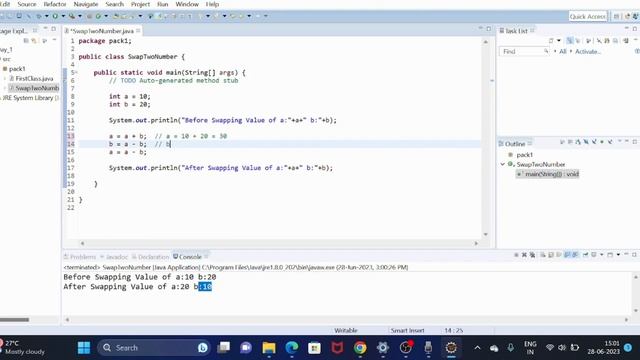This screenshot has width=640, height=360.
Task: Click the All filter link in Task List
Action: tap(563, 51)
